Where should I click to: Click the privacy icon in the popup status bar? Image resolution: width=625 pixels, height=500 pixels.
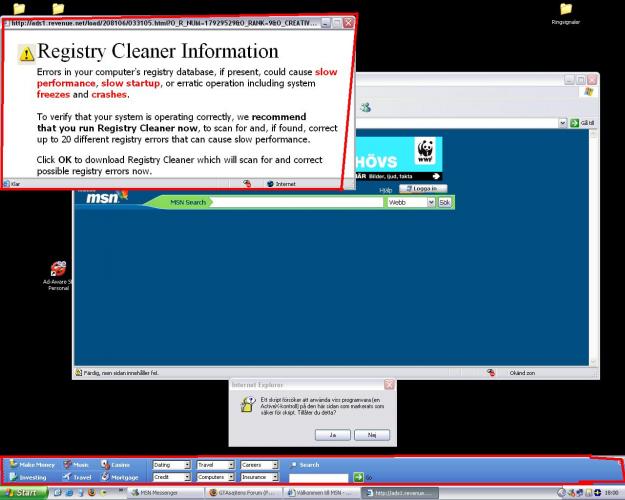pyautogui.click(x=247, y=183)
